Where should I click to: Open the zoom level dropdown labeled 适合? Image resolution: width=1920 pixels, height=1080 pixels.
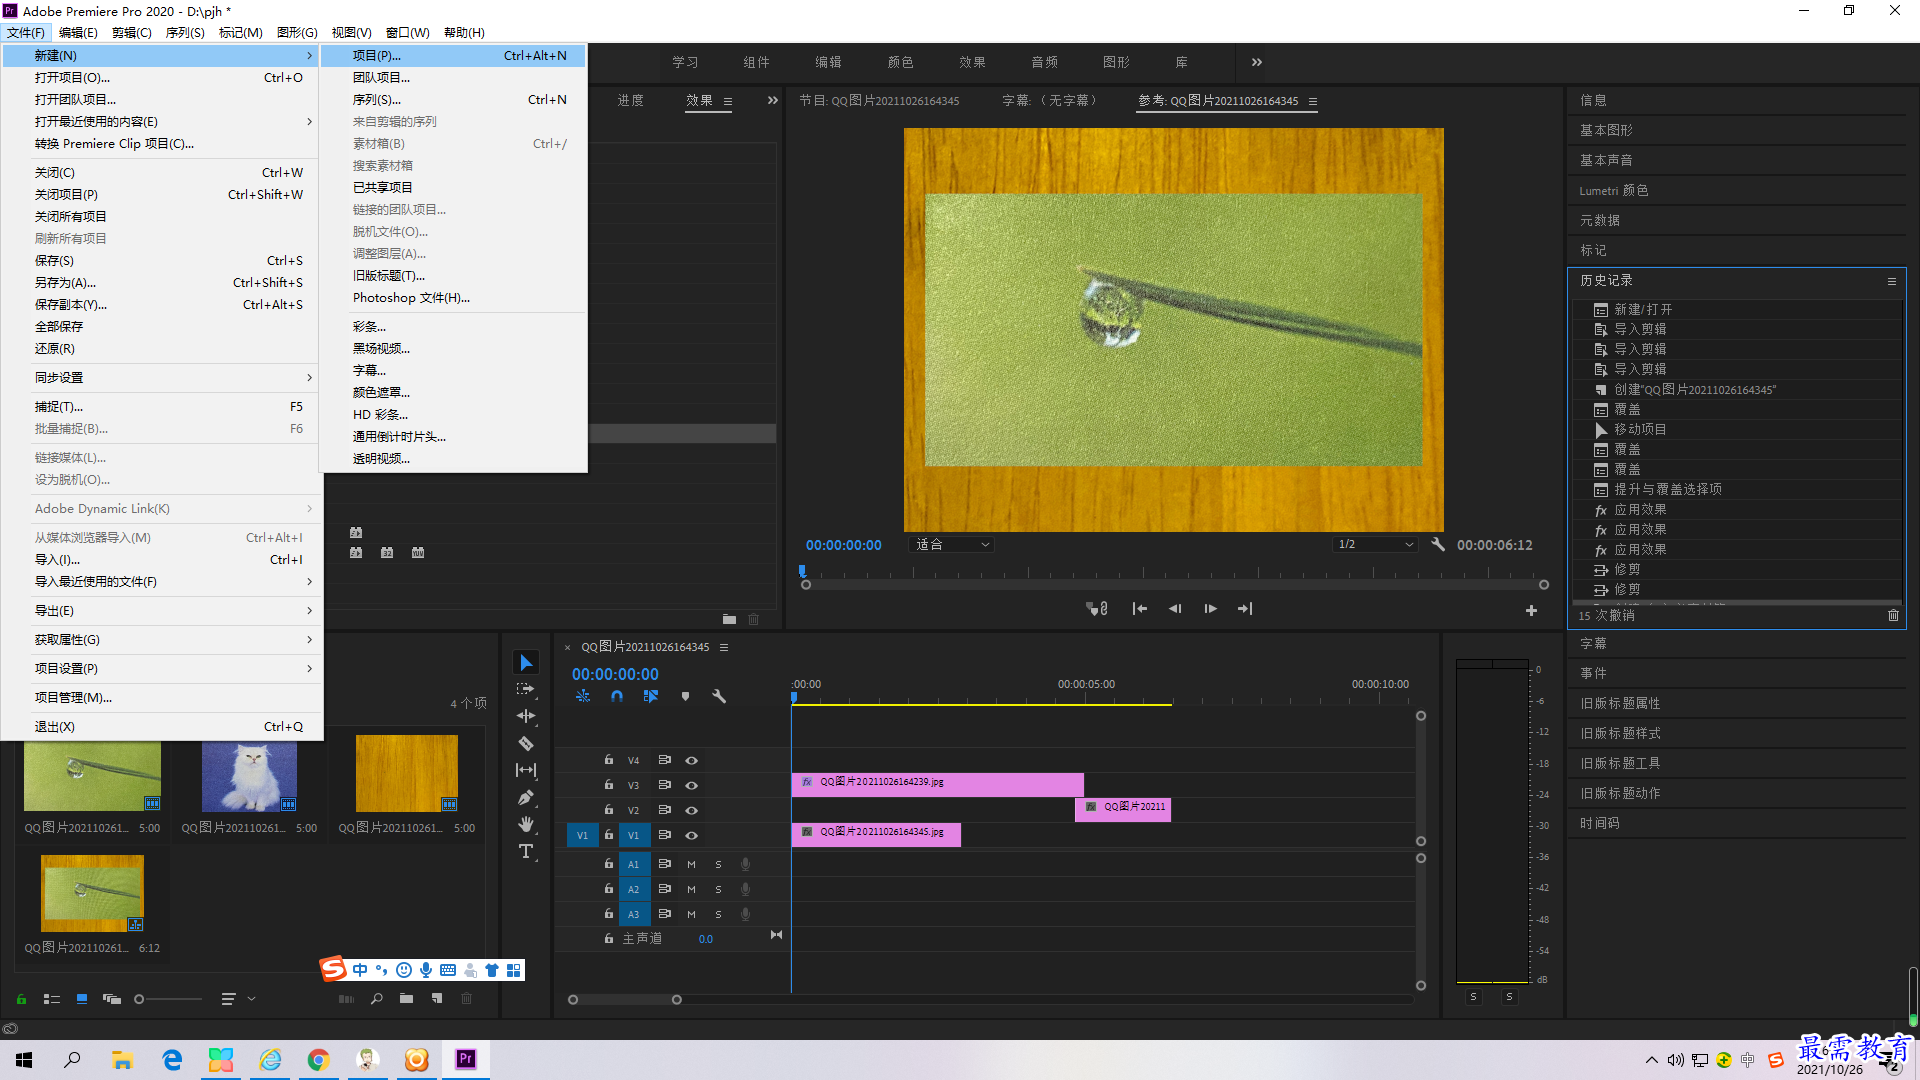click(952, 545)
